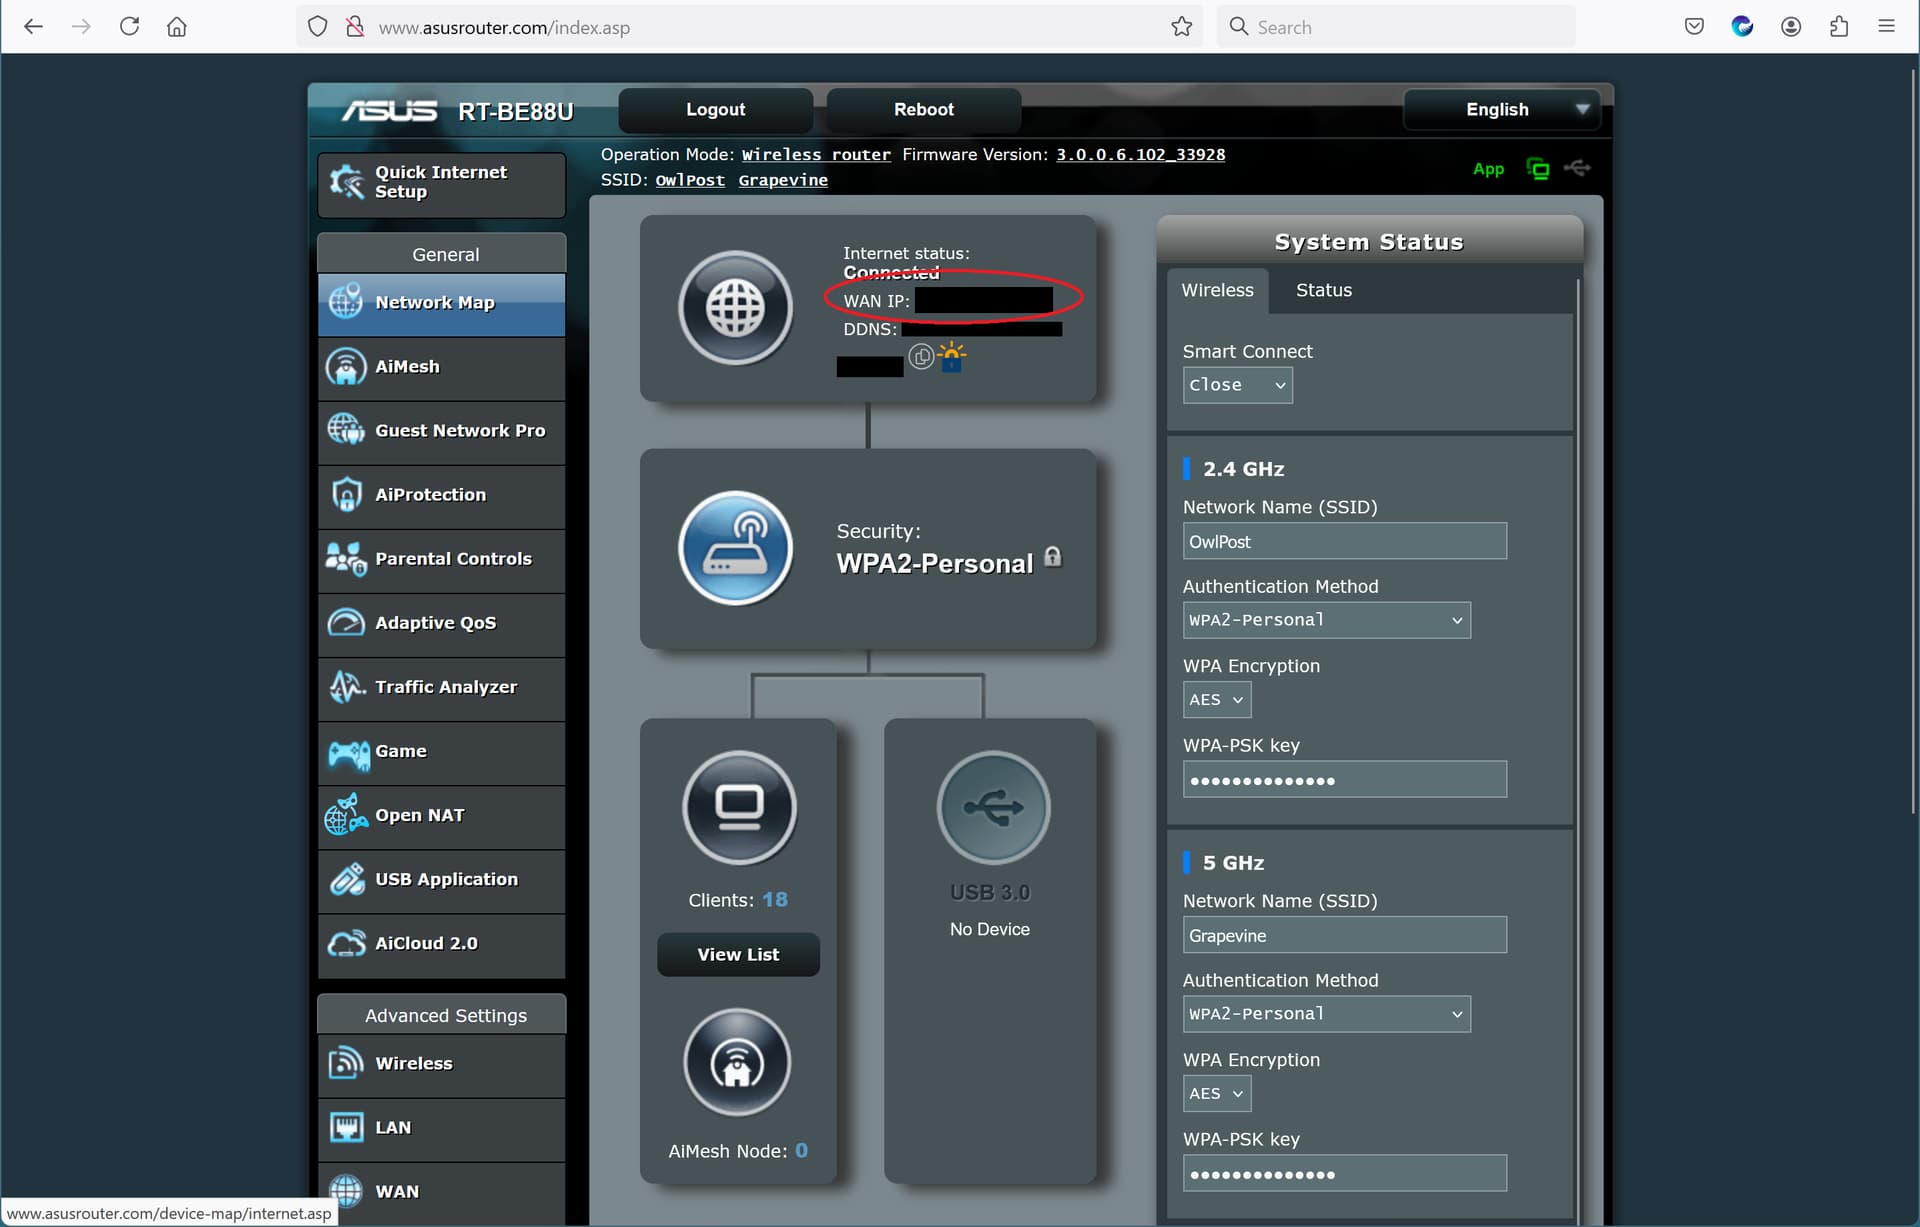Image resolution: width=1920 pixels, height=1227 pixels.
Task: Open 2.4 GHz WPA Encryption dropdown
Action: pos(1216,700)
